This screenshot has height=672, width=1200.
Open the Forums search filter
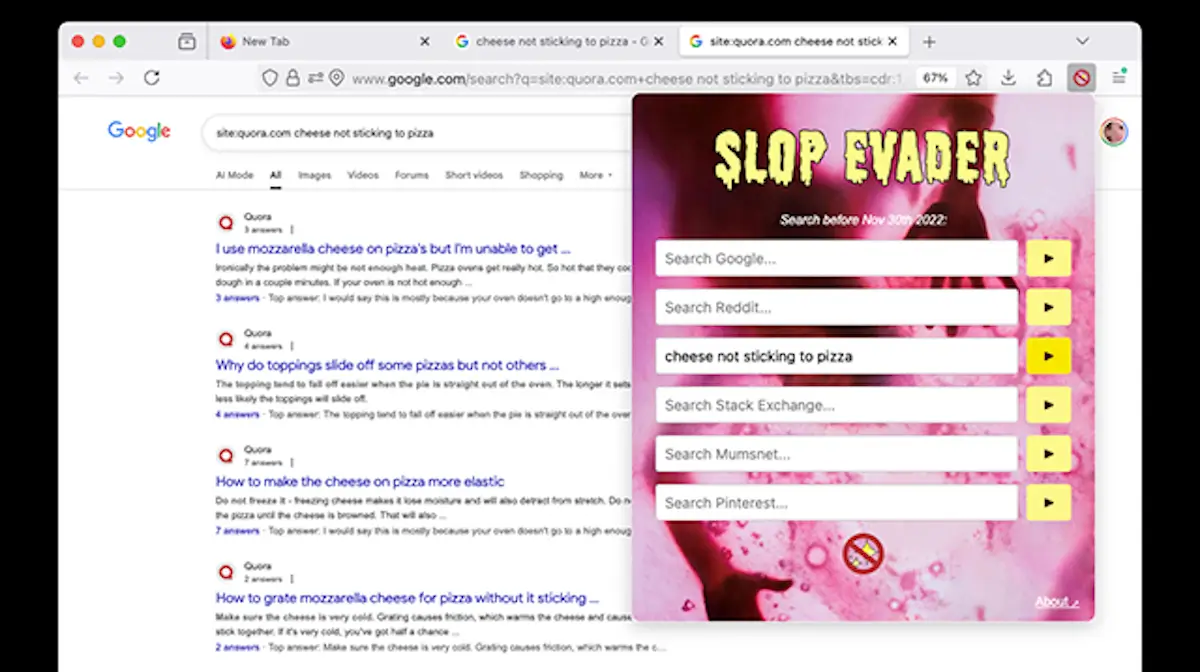pos(411,175)
